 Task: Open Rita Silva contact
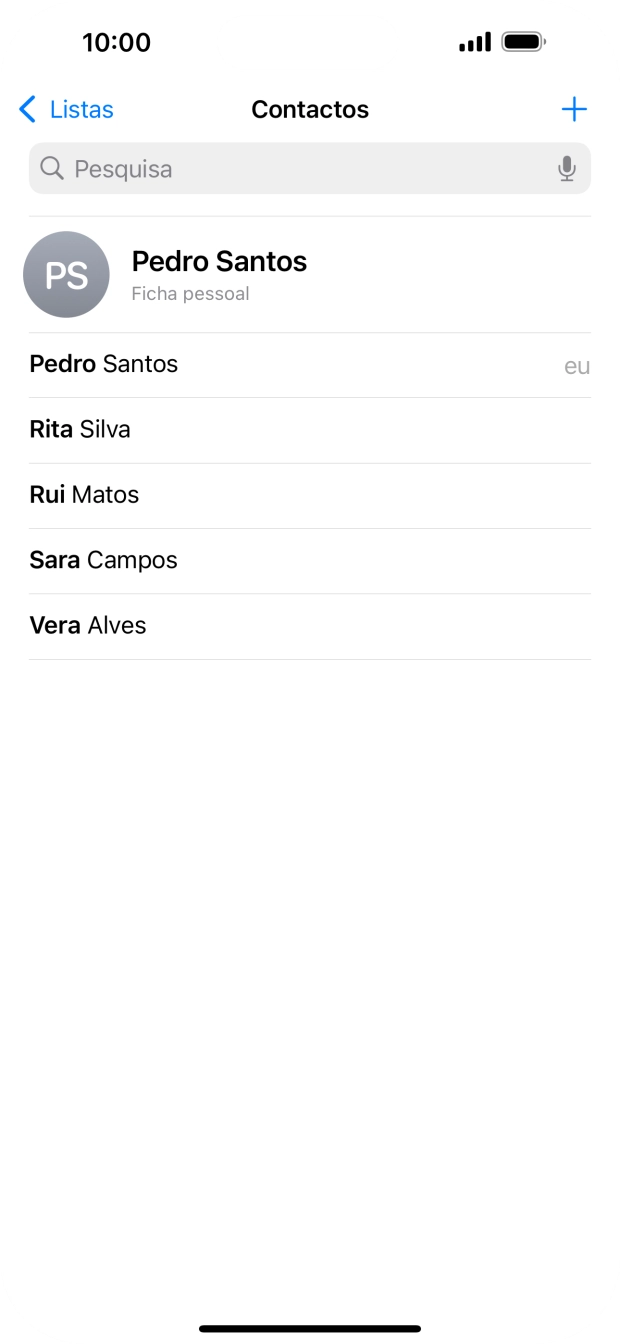(x=80, y=429)
